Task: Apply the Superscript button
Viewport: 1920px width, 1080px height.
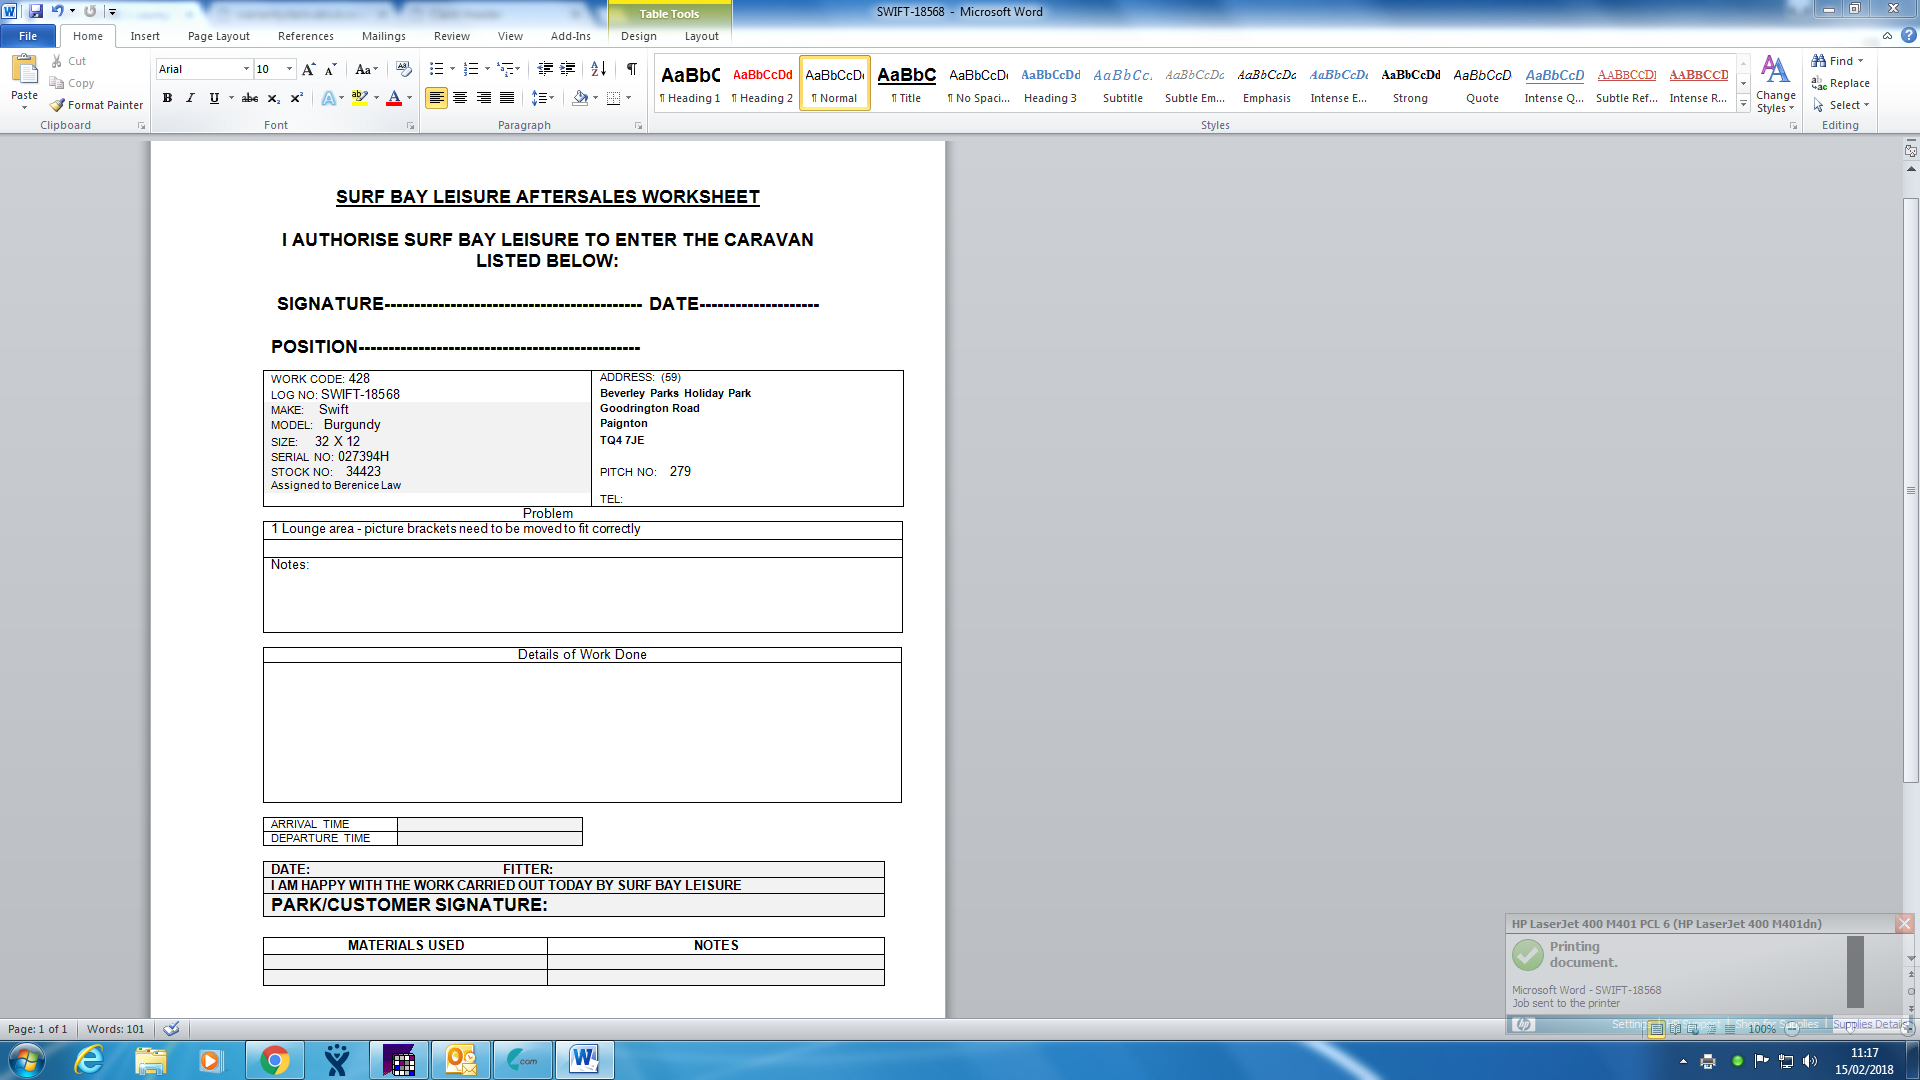Action: (x=296, y=98)
